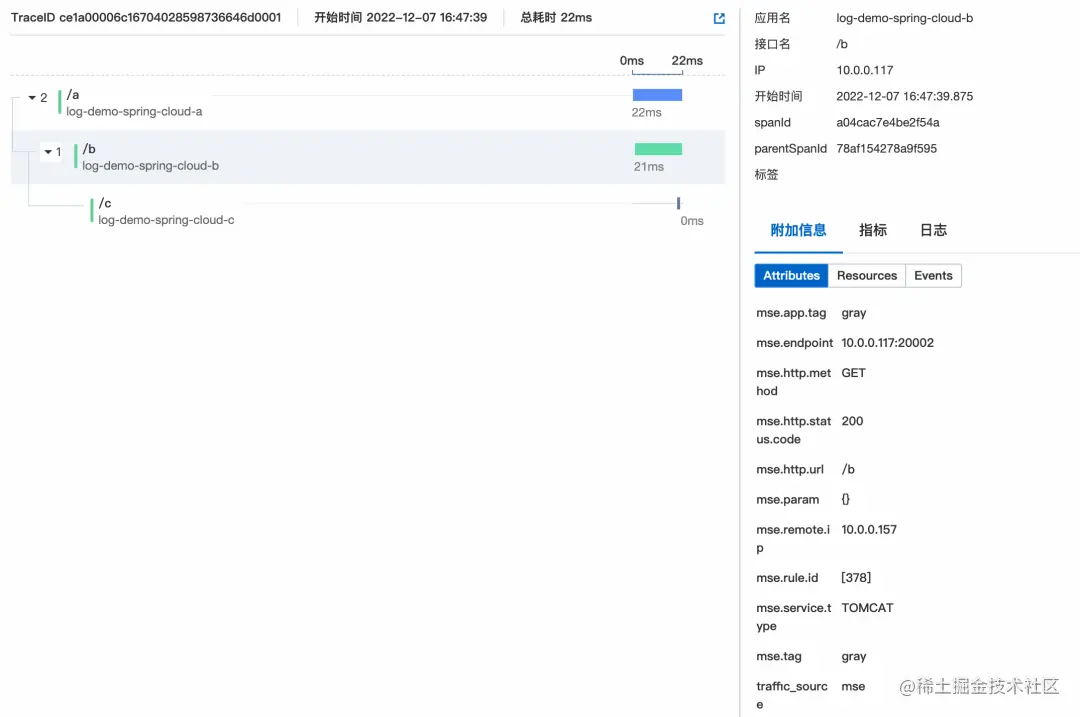Click the mse.app.tag value gray
1080x717 pixels.
pos(853,313)
